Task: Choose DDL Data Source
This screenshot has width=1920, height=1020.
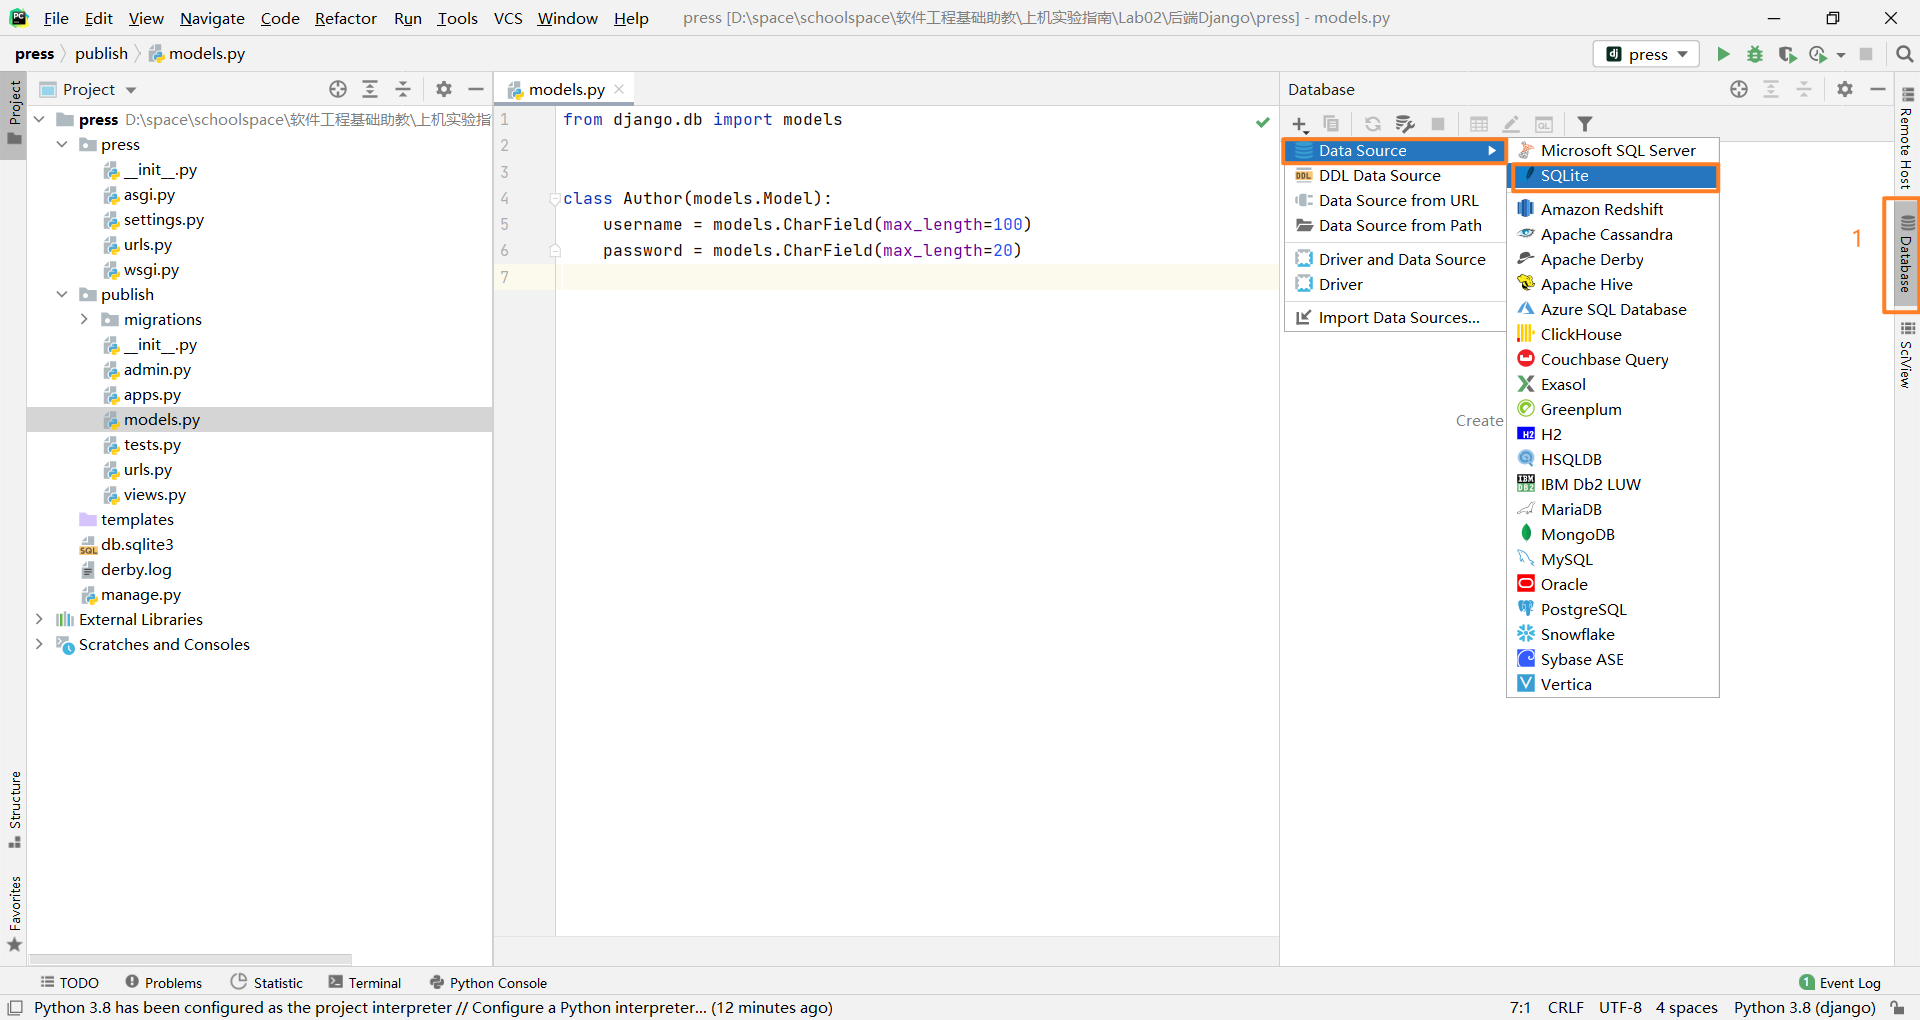Action: coord(1396,175)
